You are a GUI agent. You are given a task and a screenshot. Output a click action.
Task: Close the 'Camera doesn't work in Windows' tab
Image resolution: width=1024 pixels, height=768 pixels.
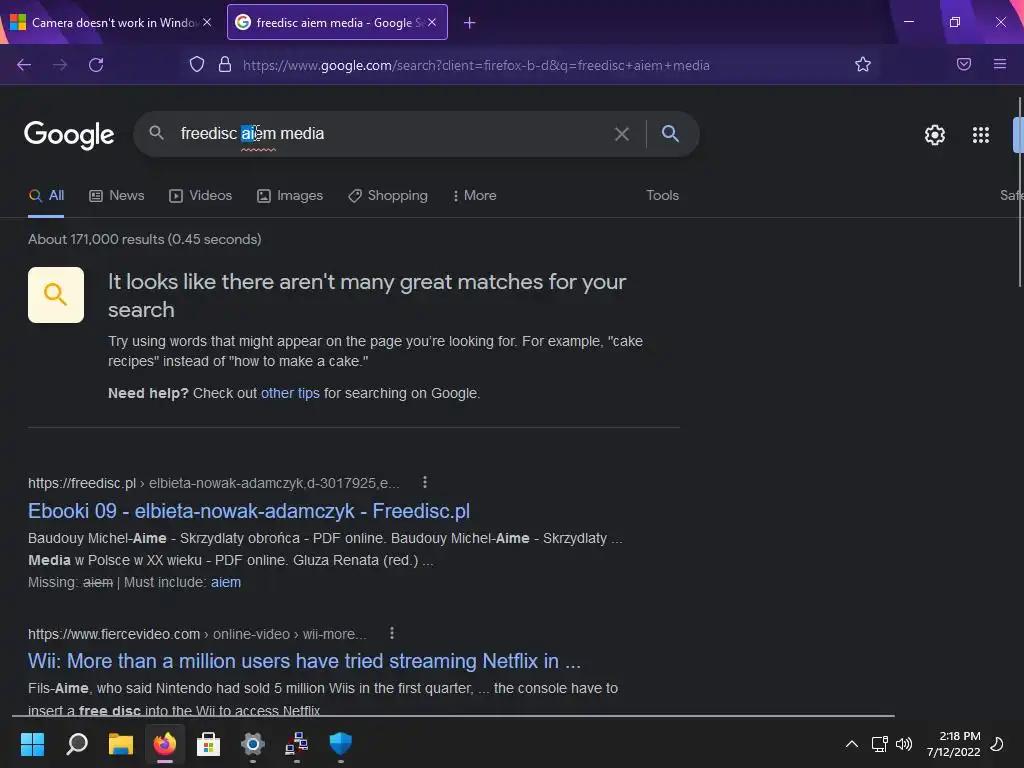point(207,22)
